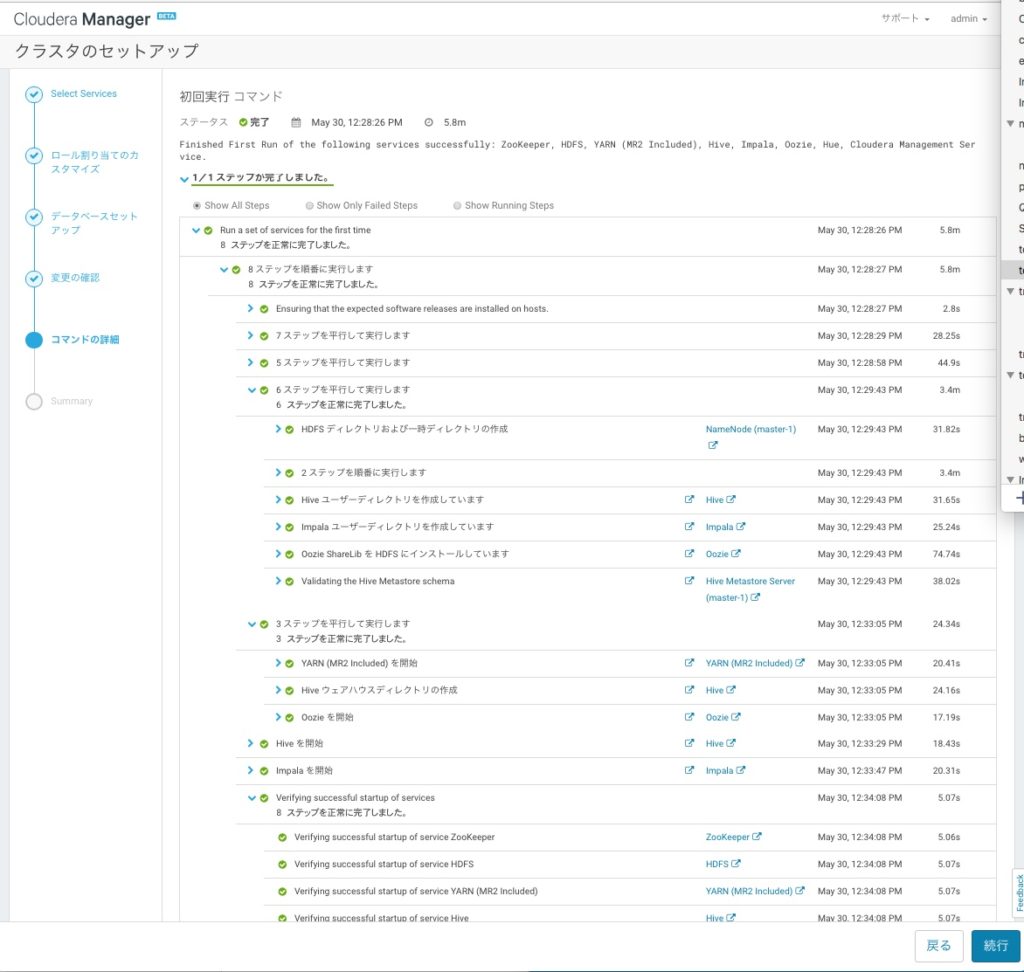Collapse 'Verifying successful startup of services' step
The width and height of the screenshot is (1024, 972).
[x=251, y=798]
